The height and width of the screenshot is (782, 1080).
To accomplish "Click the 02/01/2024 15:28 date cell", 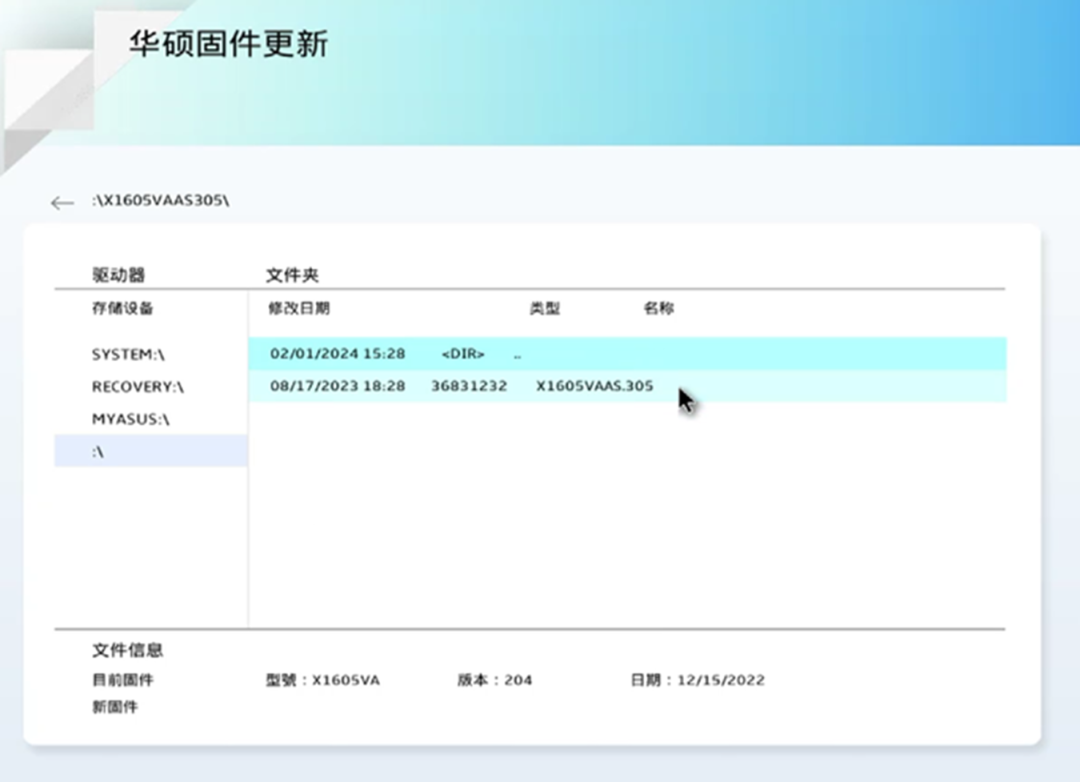I will click(338, 353).
